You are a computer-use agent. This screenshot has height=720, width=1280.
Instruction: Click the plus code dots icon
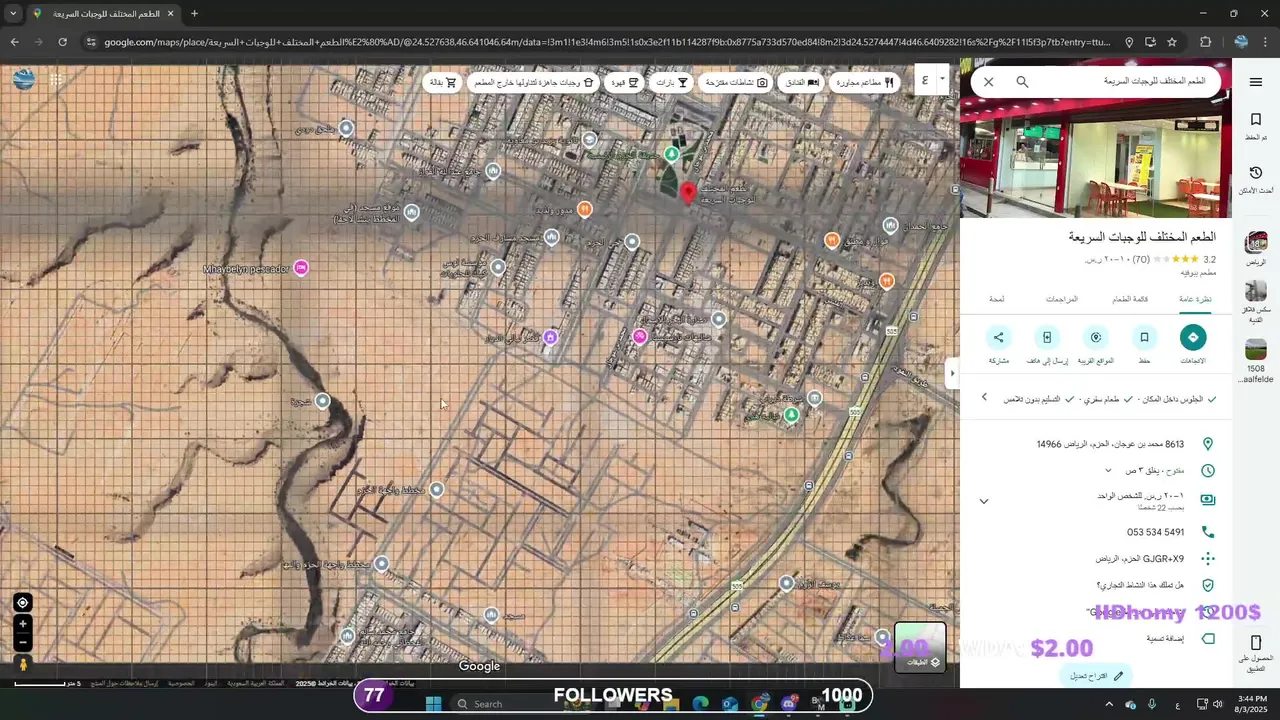(1208, 559)
